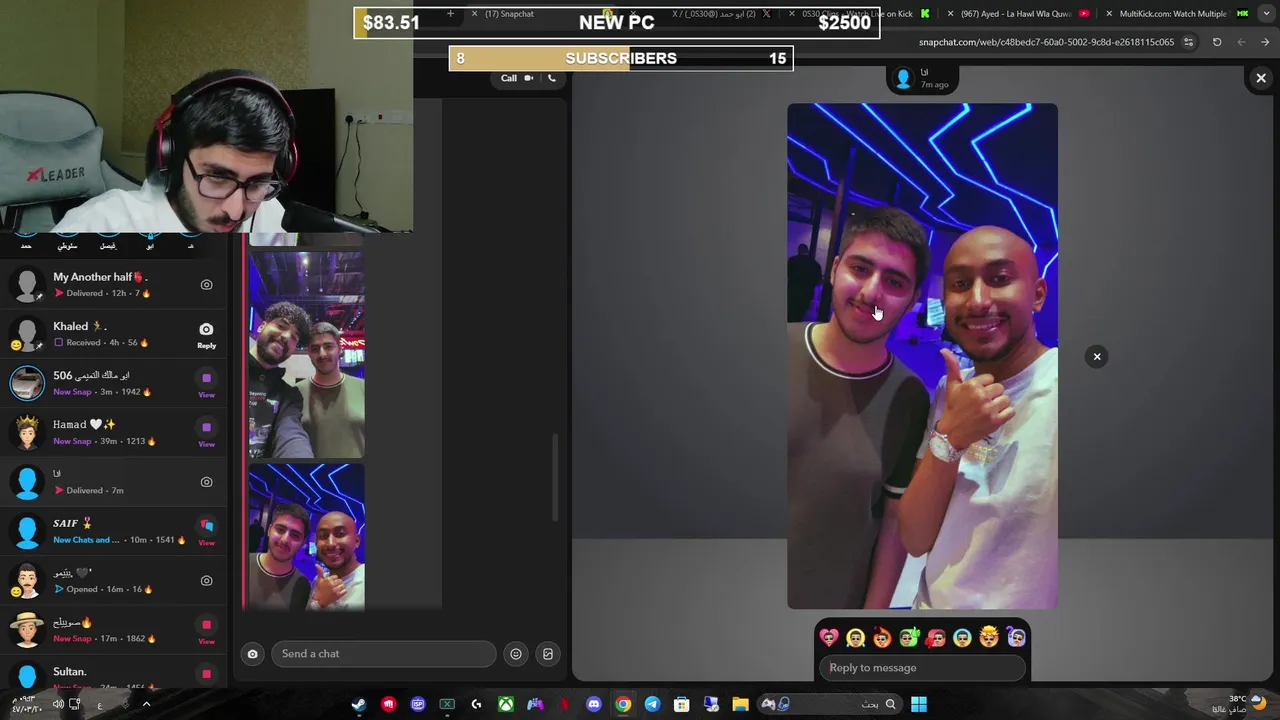
Task: Dismiss with the small X beside photo
Action: 1097,357
